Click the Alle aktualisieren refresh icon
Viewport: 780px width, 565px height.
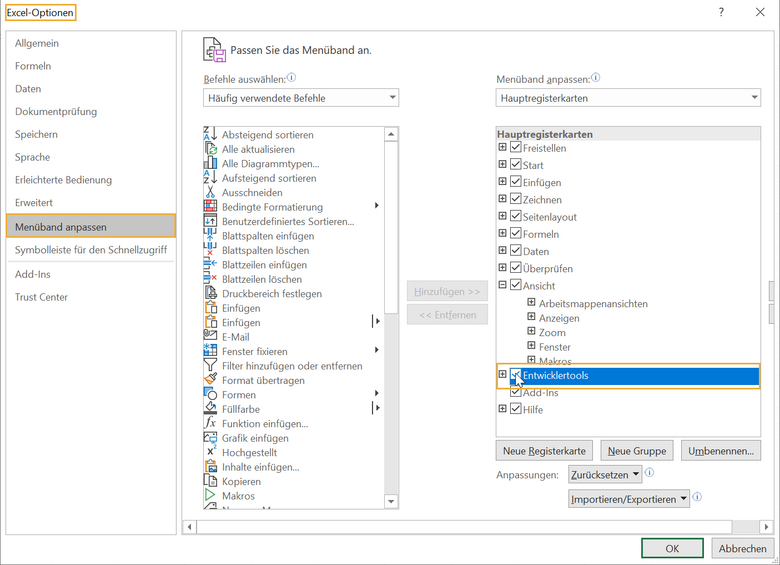pos(210,149)
